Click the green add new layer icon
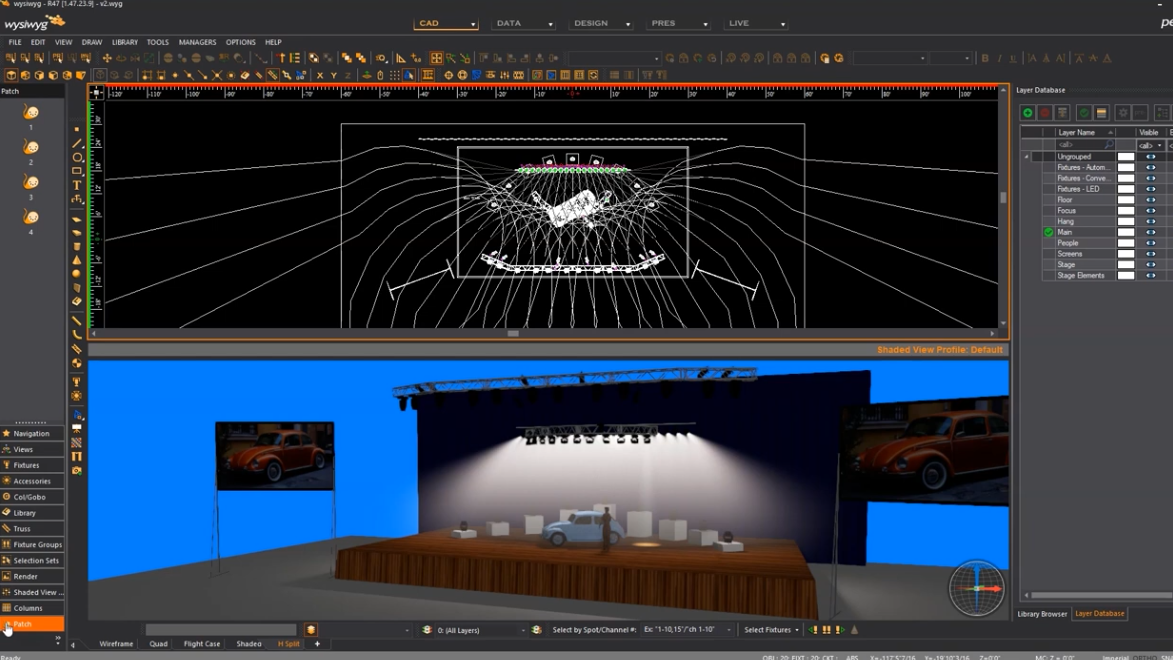This screenshot has height=660, width=1173. 1027,113
